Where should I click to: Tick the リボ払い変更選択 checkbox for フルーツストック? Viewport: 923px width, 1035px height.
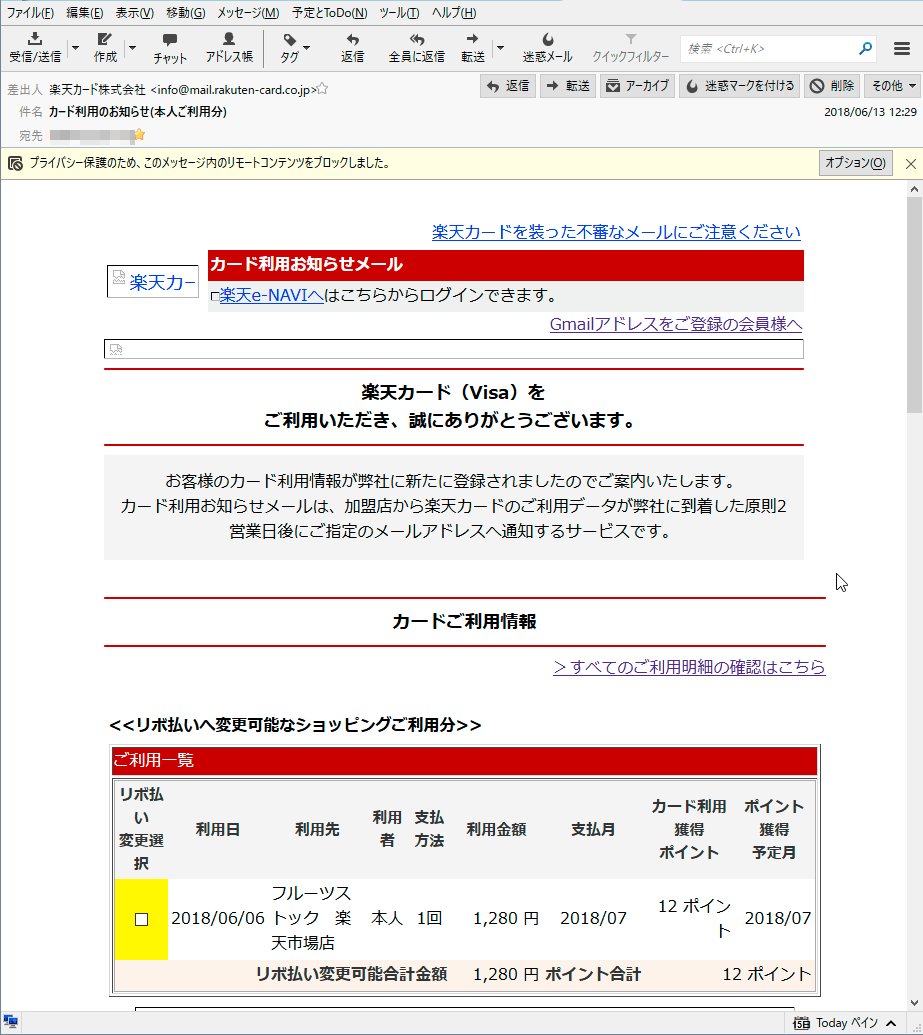[141, 919]
